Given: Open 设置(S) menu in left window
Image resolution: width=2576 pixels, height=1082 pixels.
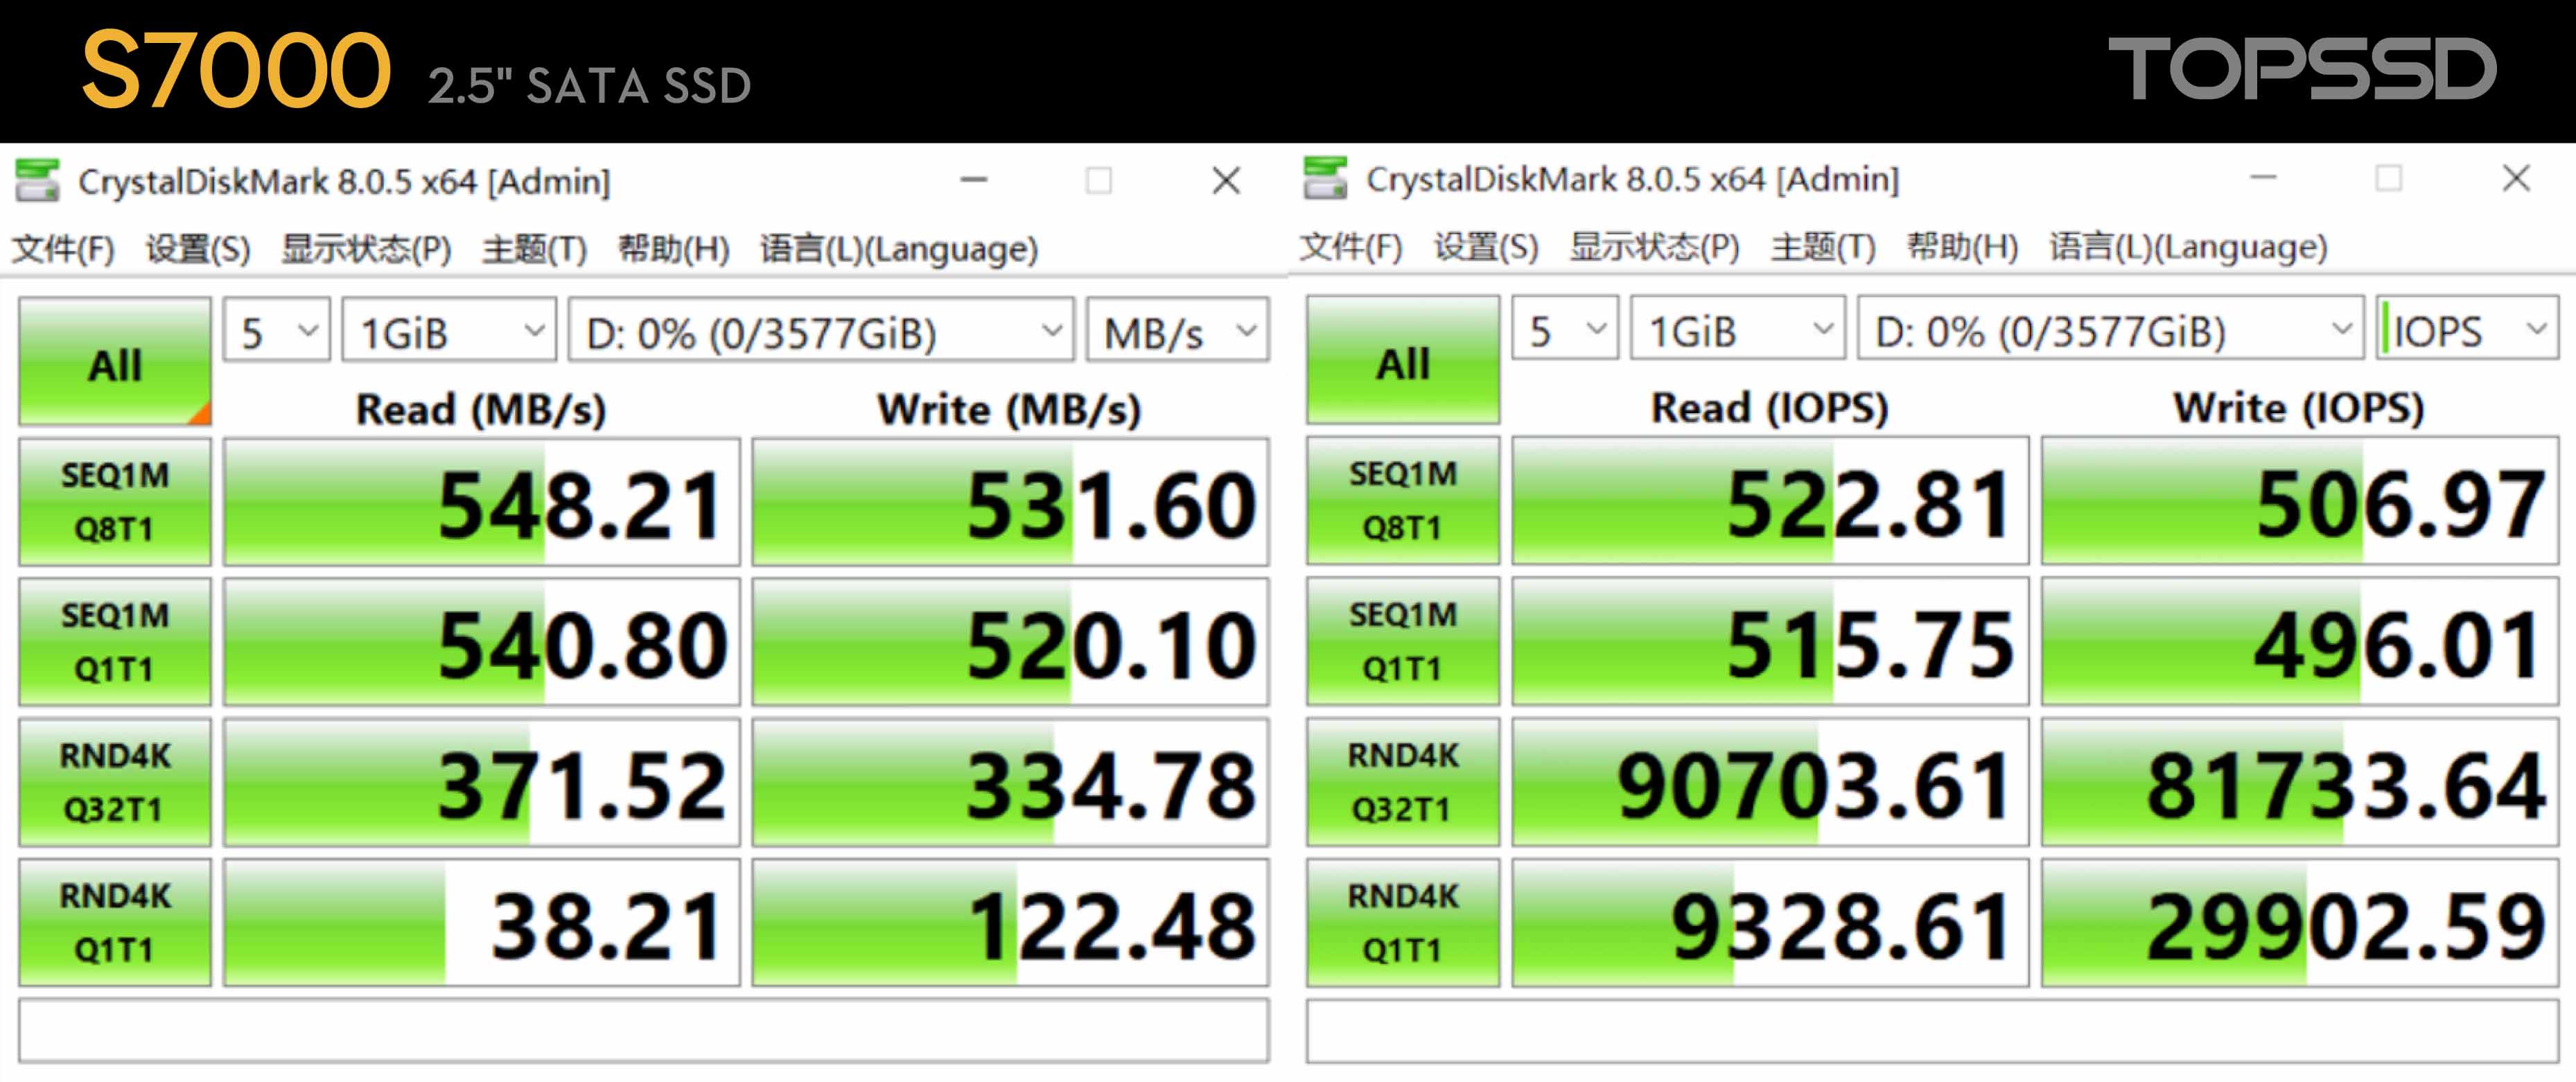Looking at the screenshot, I should tap(198, 248).
